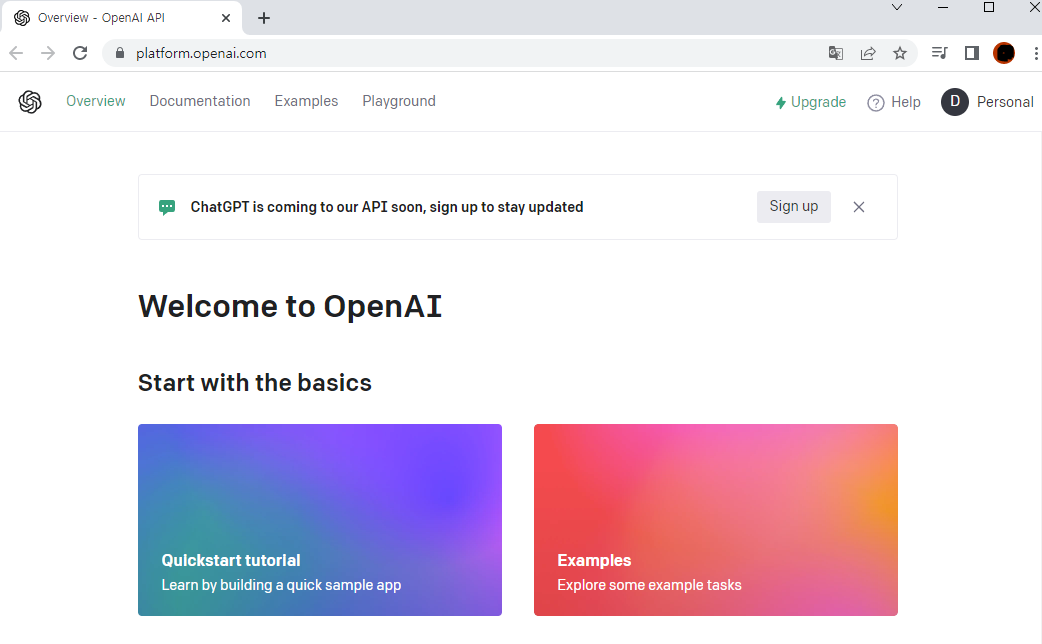This screenshot has width=1042, height=644.
Task: Click the Start with the basics heading
Action: coord(255,383)
